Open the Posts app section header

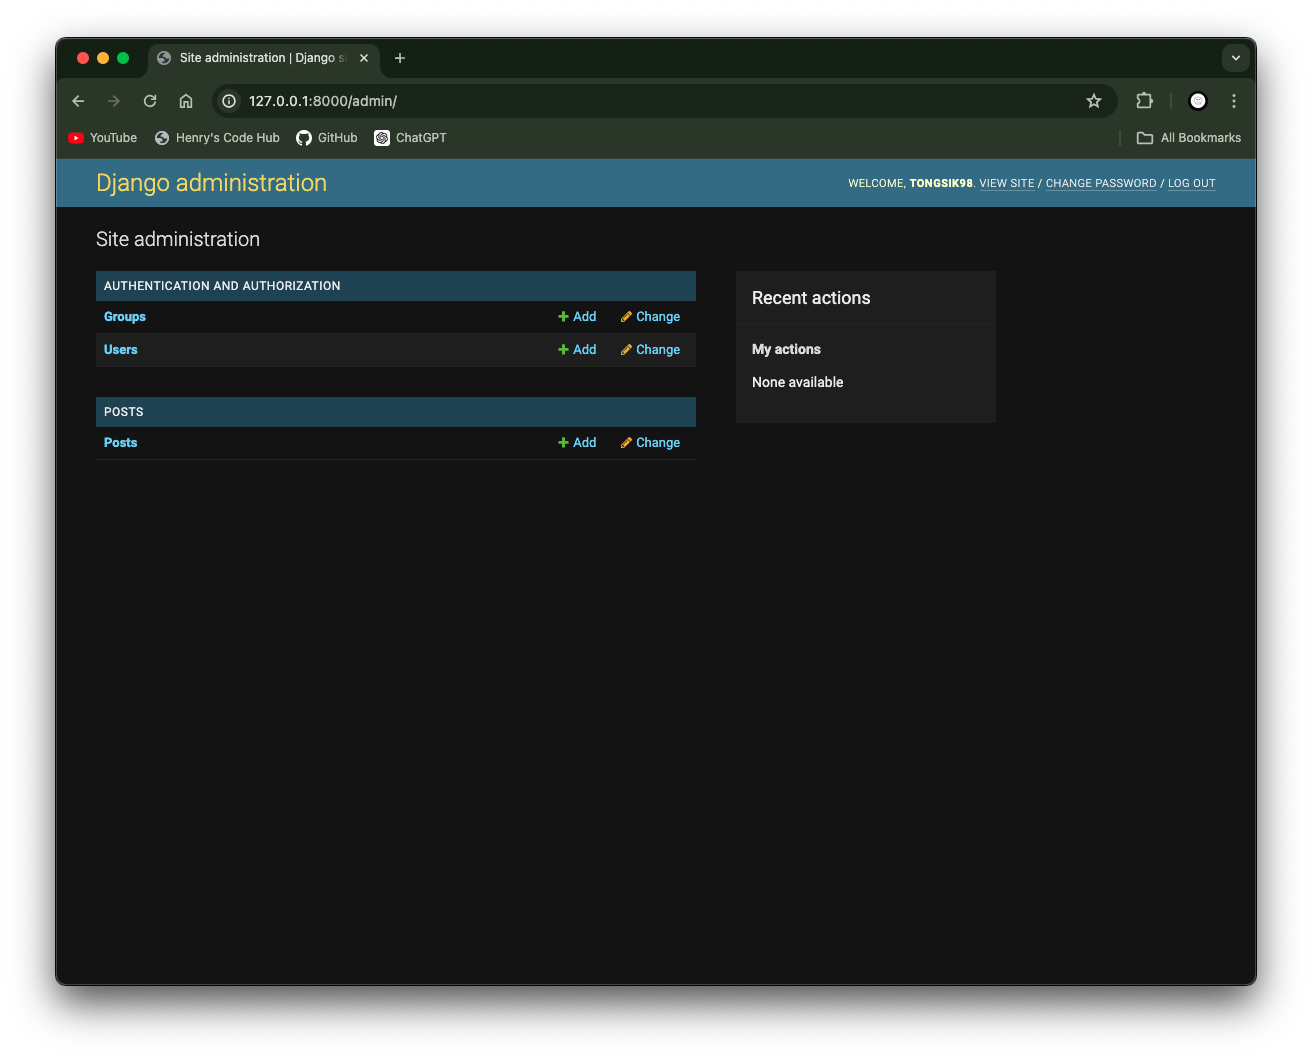[124, 412]
